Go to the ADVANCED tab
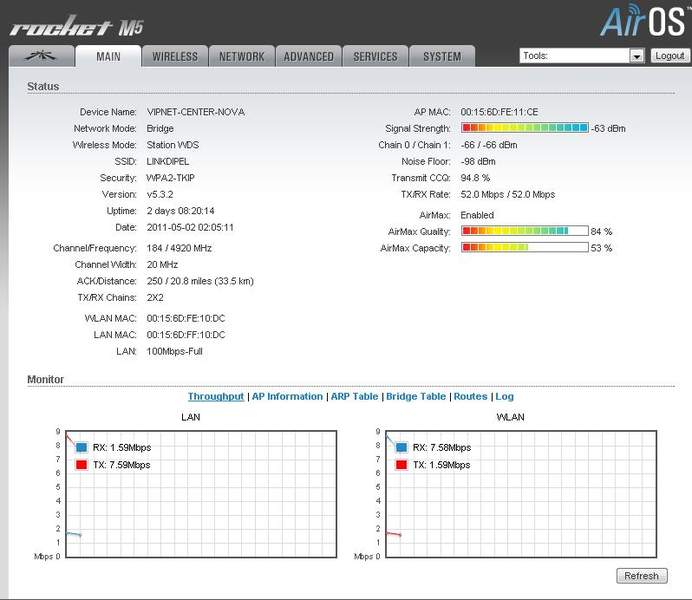This screenshot has height=600, width=692. pos(308,56)
